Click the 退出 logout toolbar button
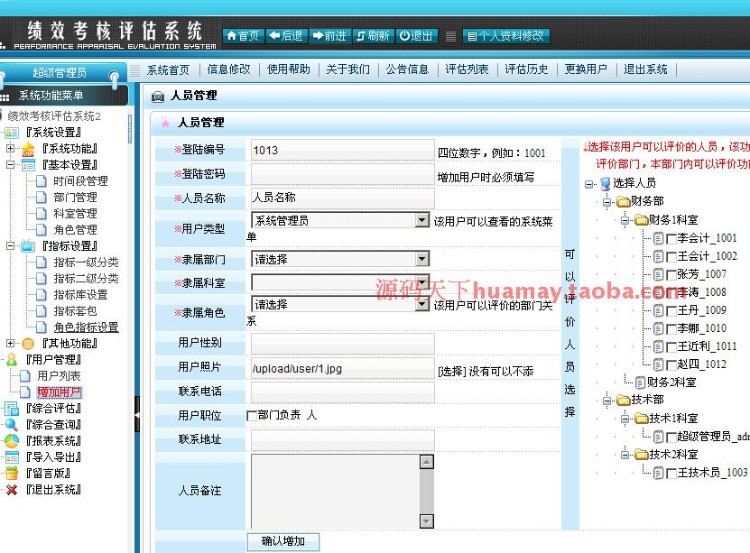The image size is (750, 553). pos(416,36)
